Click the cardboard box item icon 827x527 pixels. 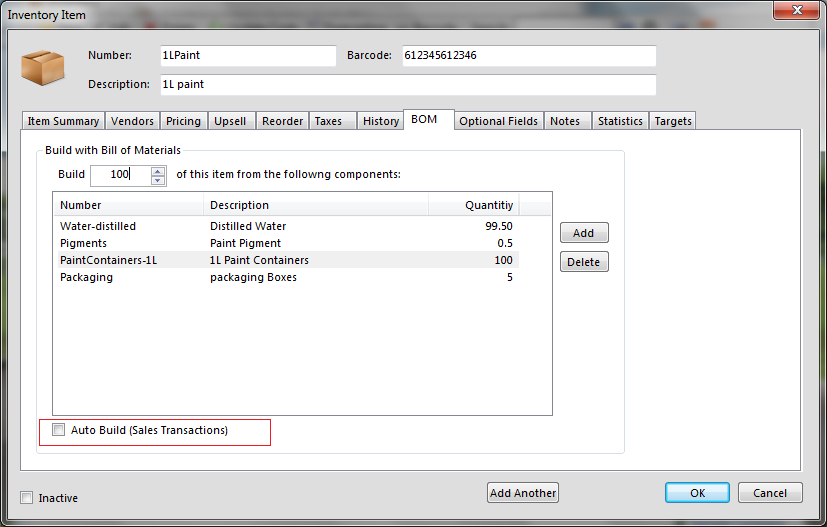[x=42, y=69]
